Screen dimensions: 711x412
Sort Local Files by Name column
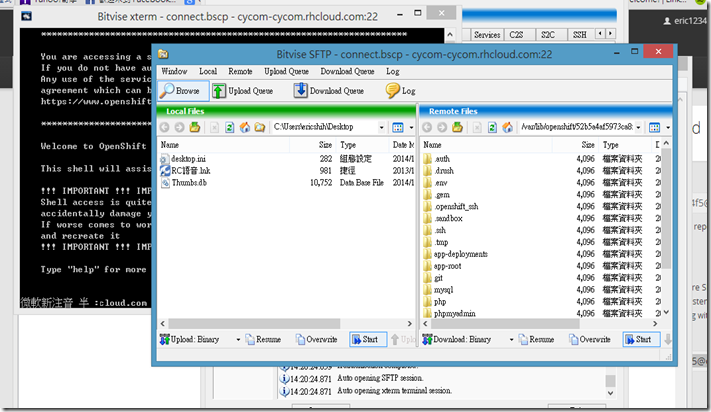224,145
